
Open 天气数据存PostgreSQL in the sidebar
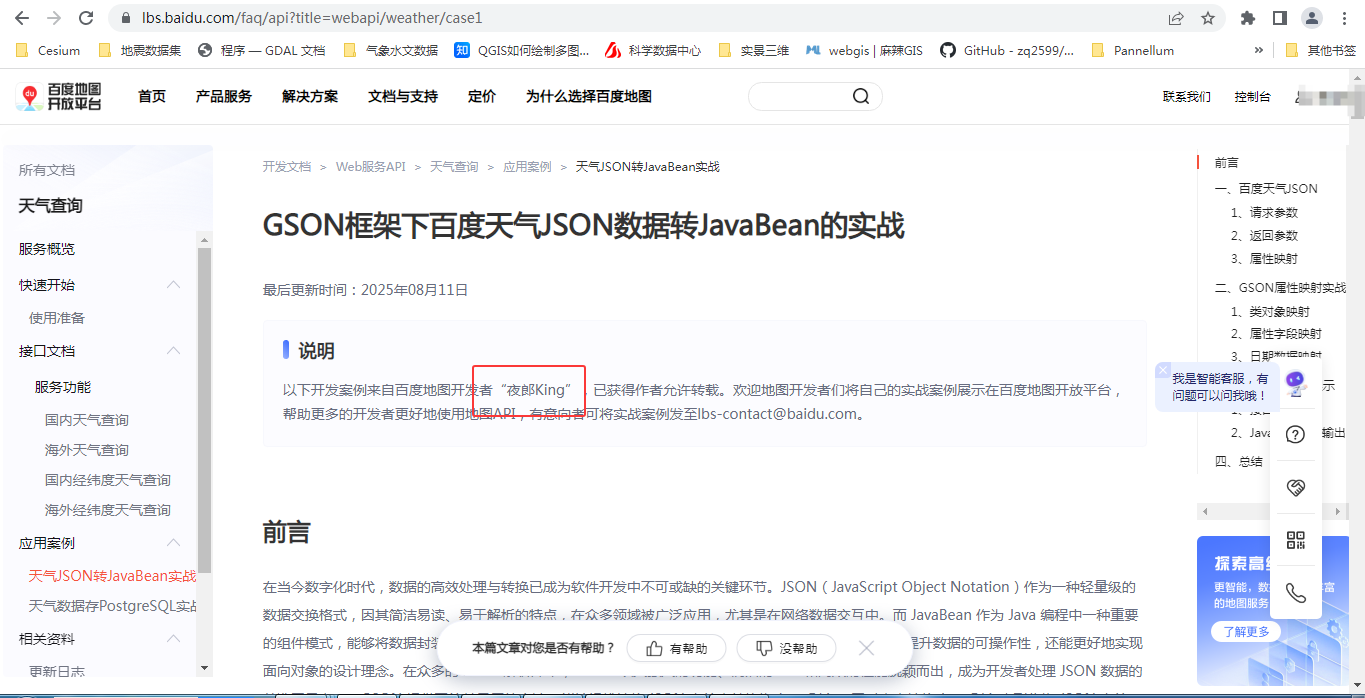pyautogui.click(x=113, y=606)
